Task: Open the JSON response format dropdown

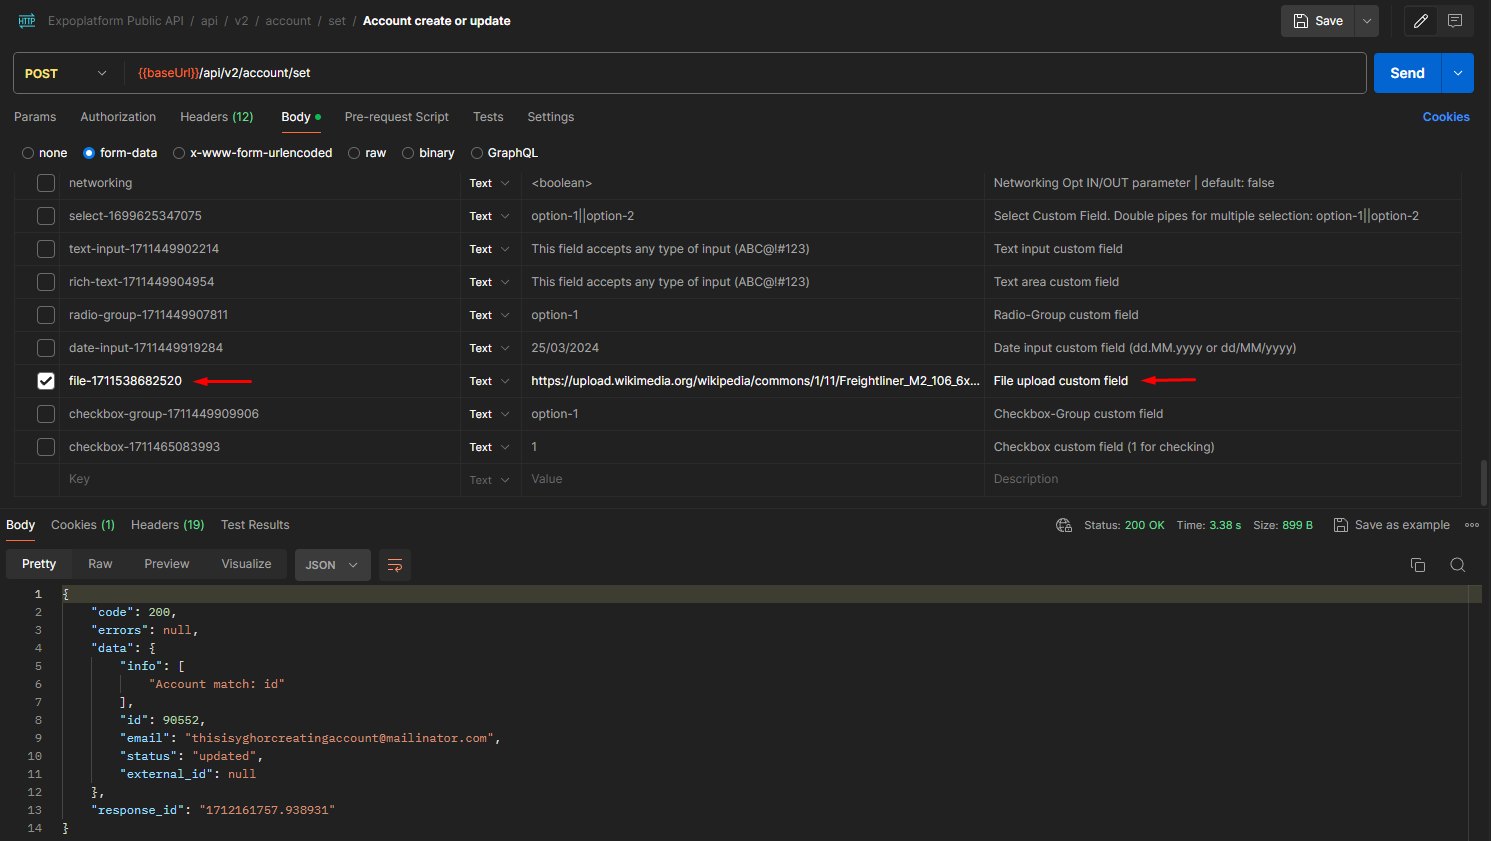Action: click(332, 564)
